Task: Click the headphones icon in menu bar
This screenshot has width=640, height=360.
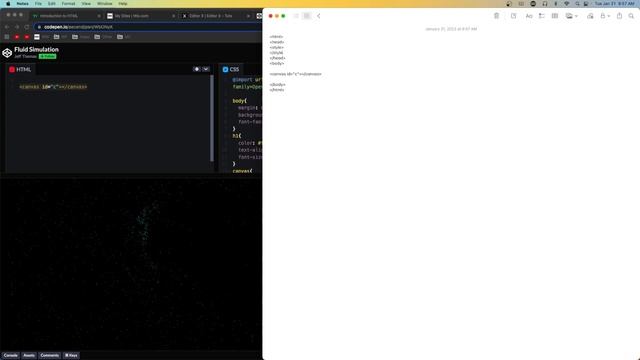Action: [544, 4]
